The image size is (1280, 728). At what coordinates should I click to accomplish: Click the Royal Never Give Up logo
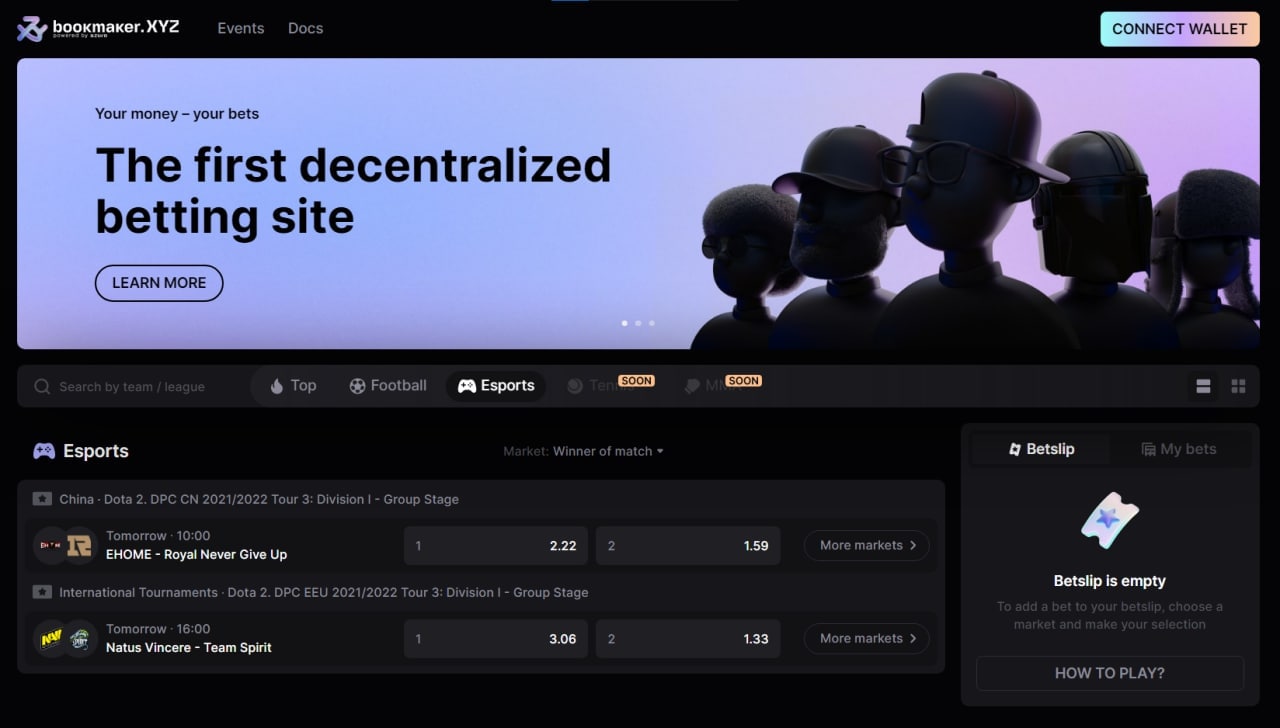click(x=79, y=545)
